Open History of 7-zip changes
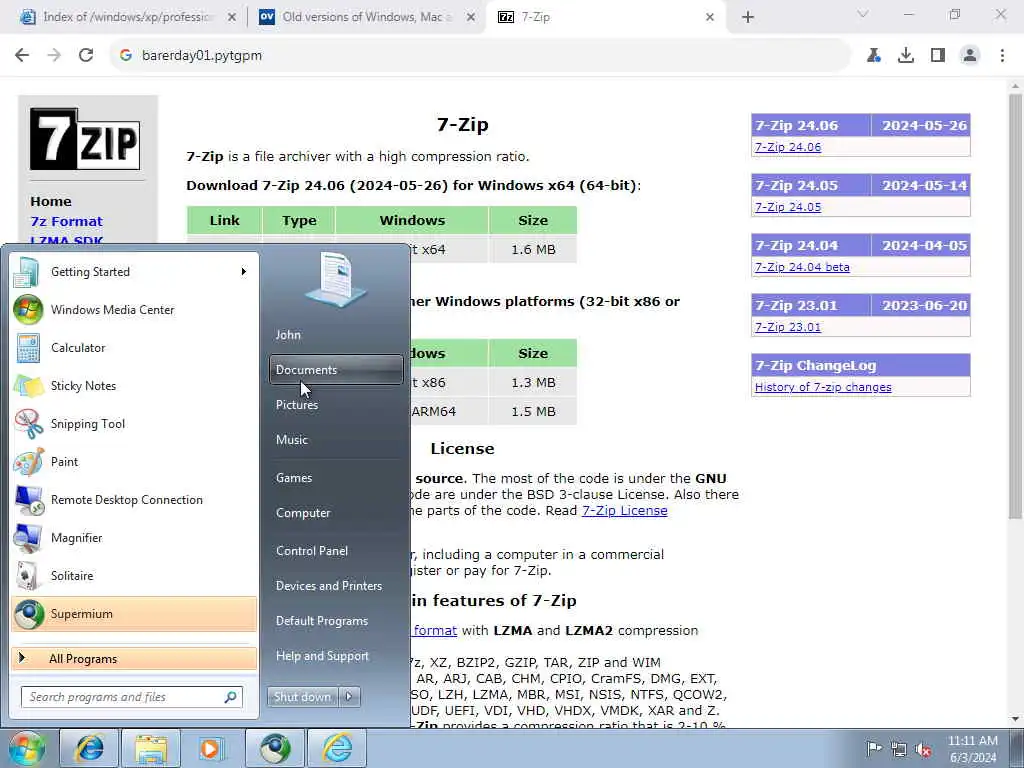1024x768 pixels. coord(823,387)
